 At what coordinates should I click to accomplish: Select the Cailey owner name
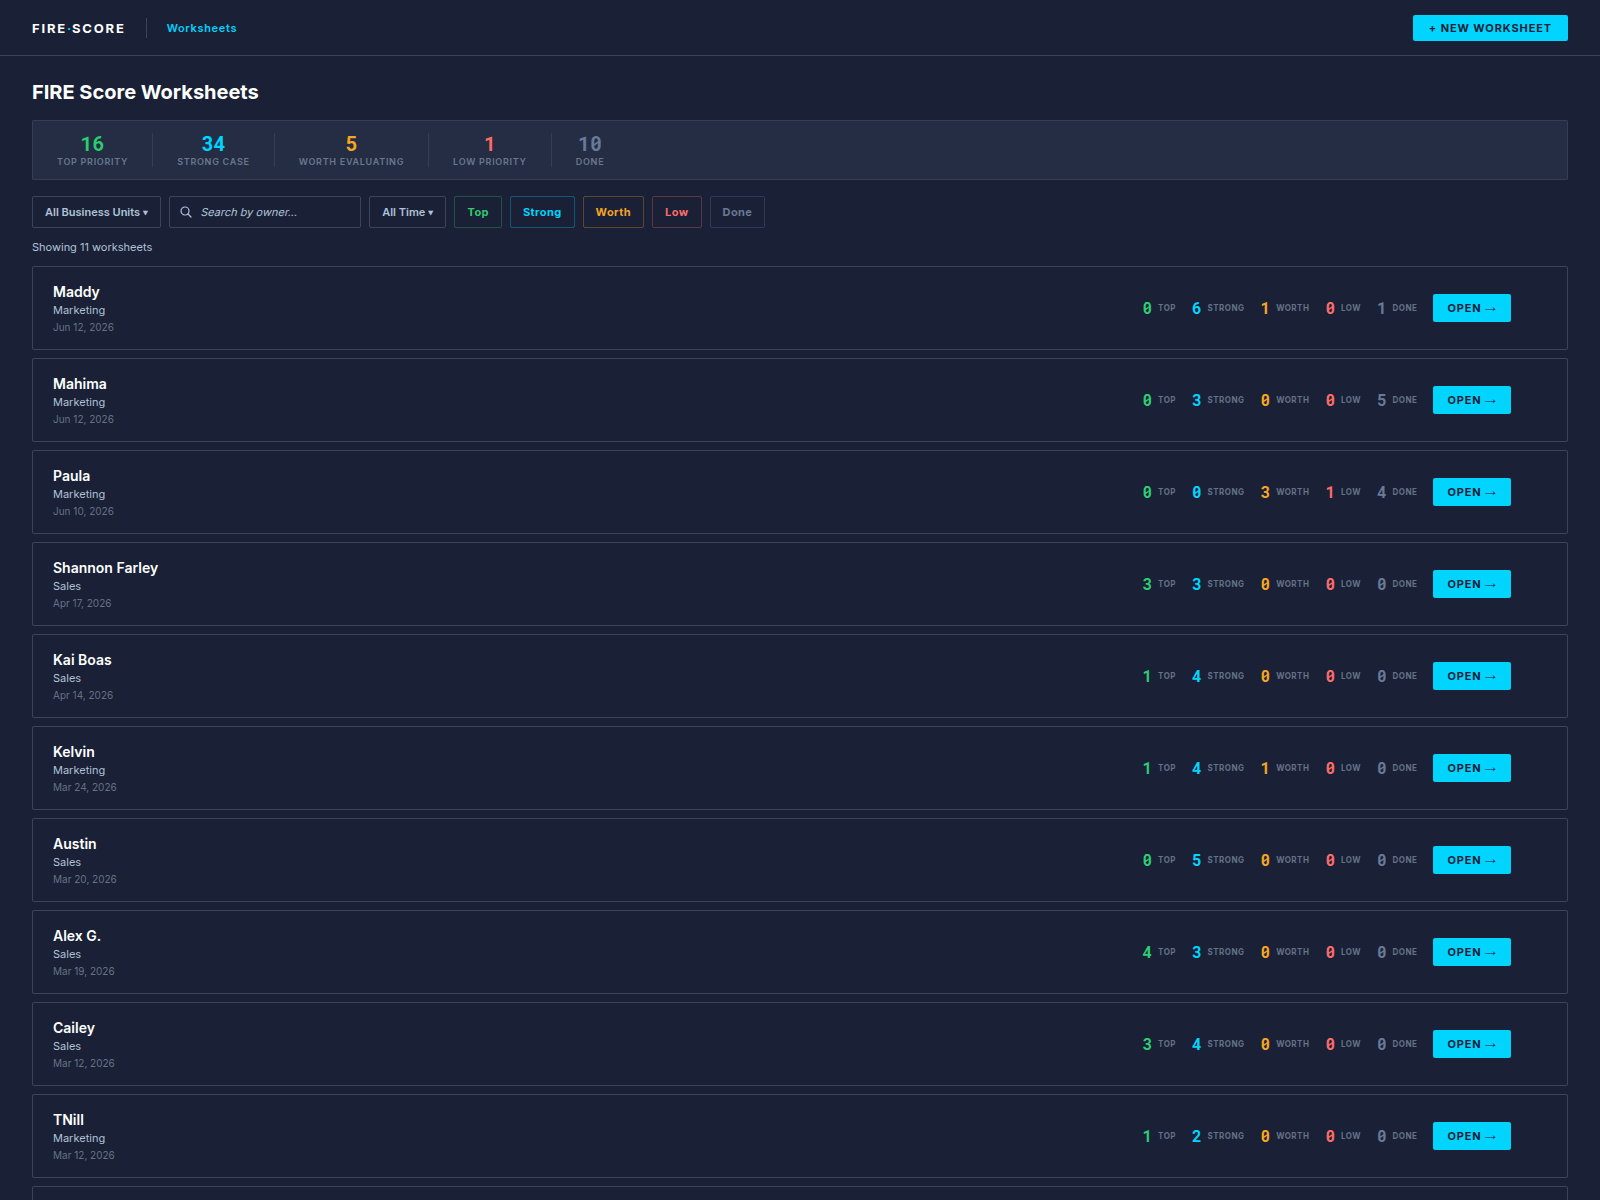tap(74, 1028)
